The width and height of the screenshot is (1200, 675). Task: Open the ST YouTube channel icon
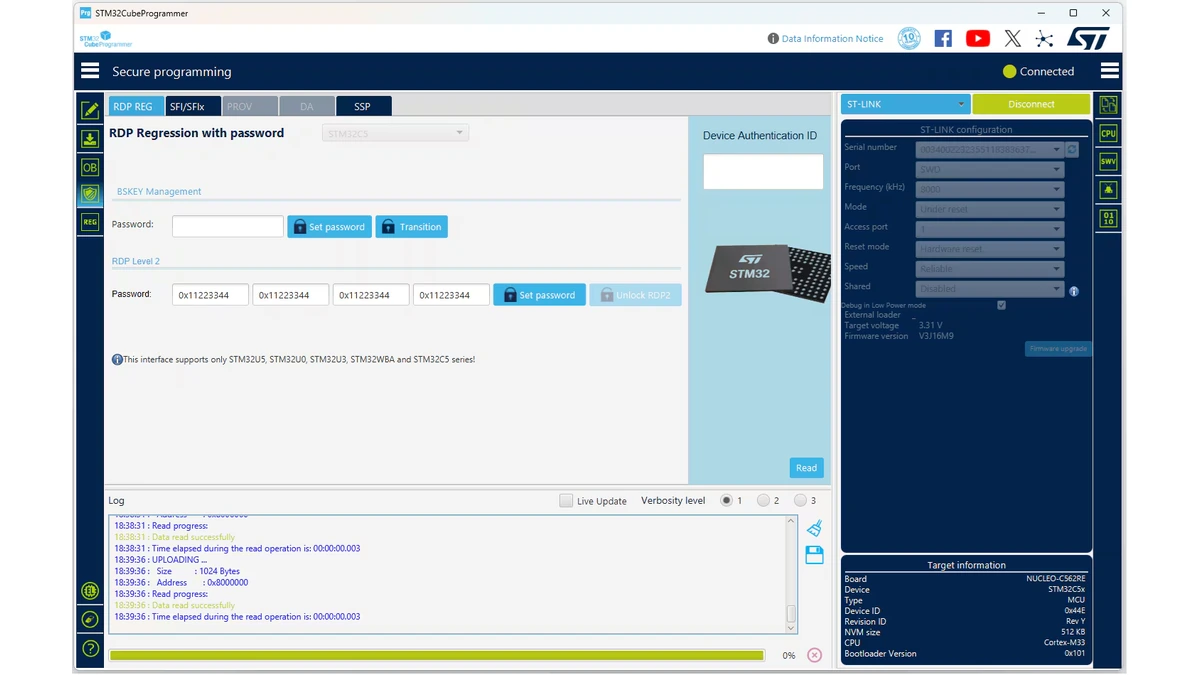pos(978,38)
